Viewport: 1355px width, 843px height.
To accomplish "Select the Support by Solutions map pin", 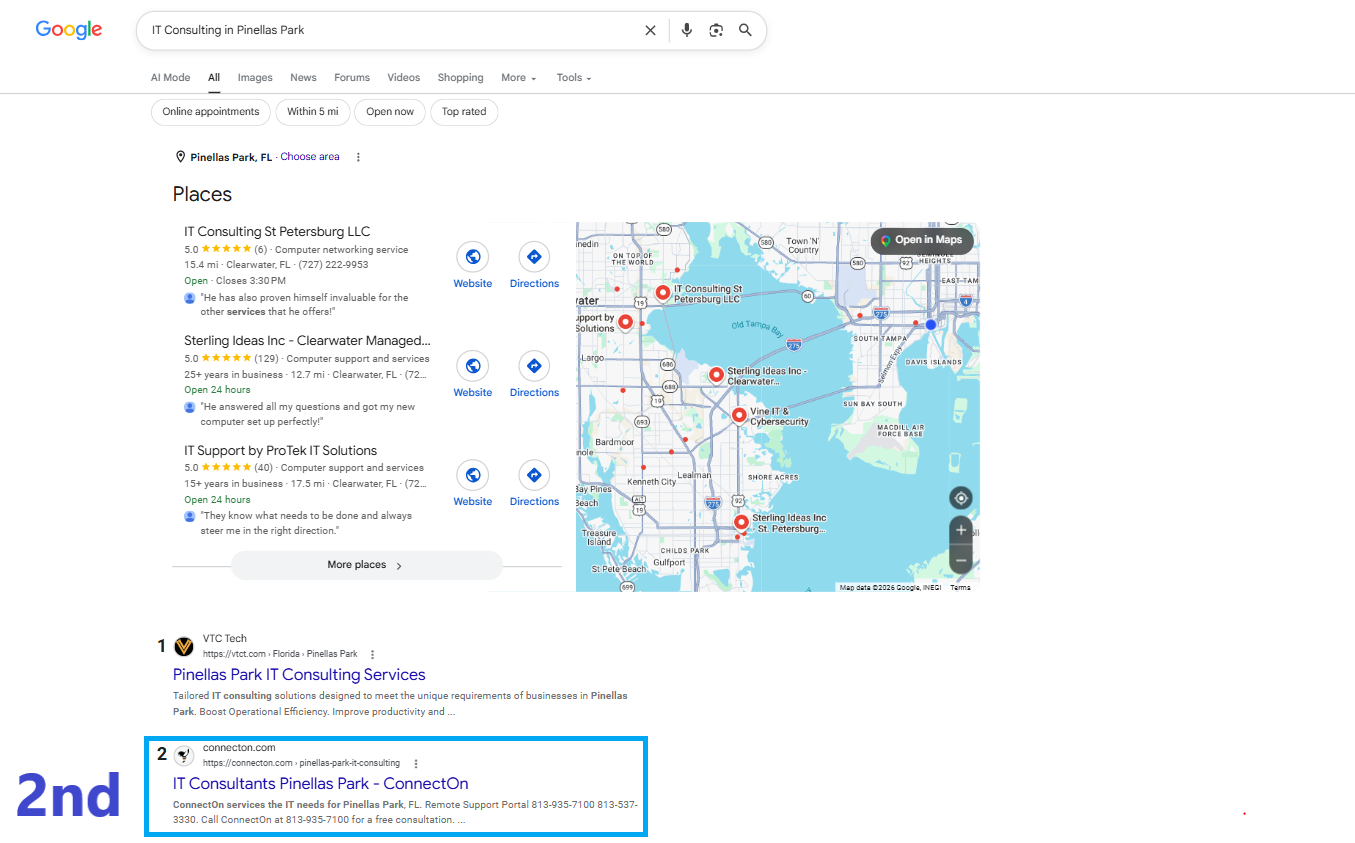I will [x=625, y=322].
